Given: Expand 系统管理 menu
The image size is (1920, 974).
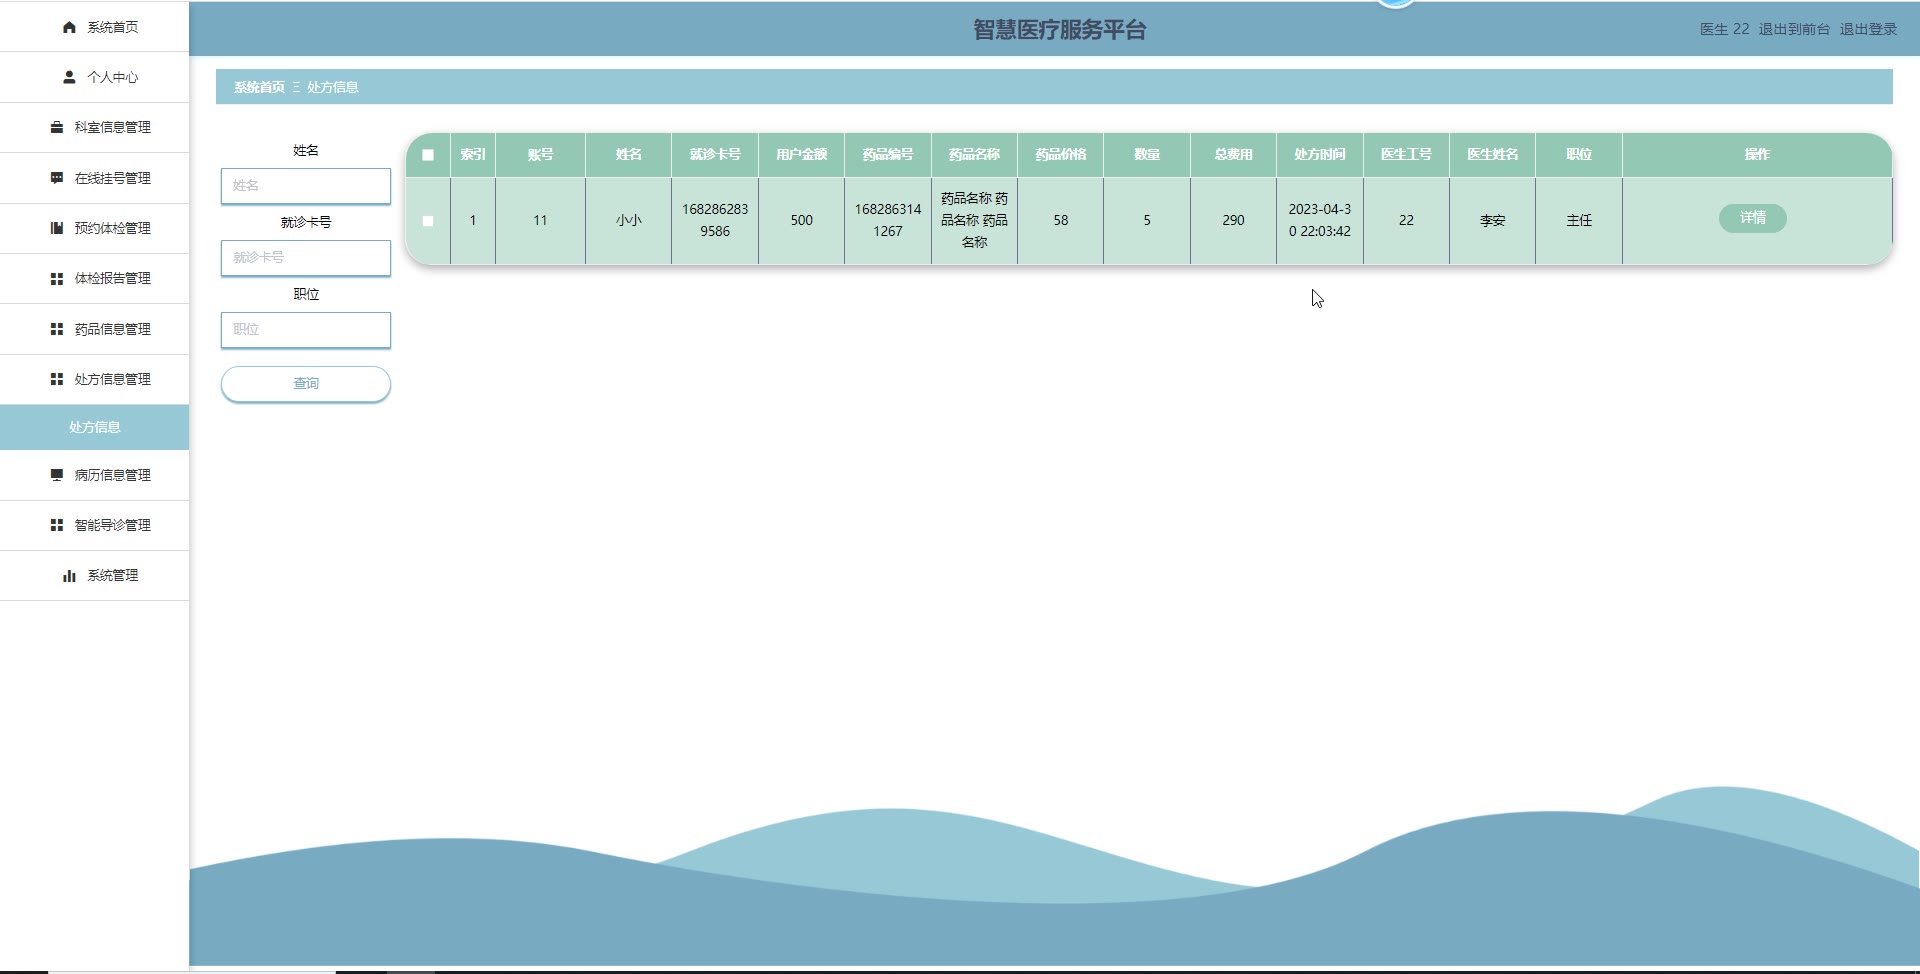Looking at the screenshot, I should pyautogui.click(x=94, y=576).
